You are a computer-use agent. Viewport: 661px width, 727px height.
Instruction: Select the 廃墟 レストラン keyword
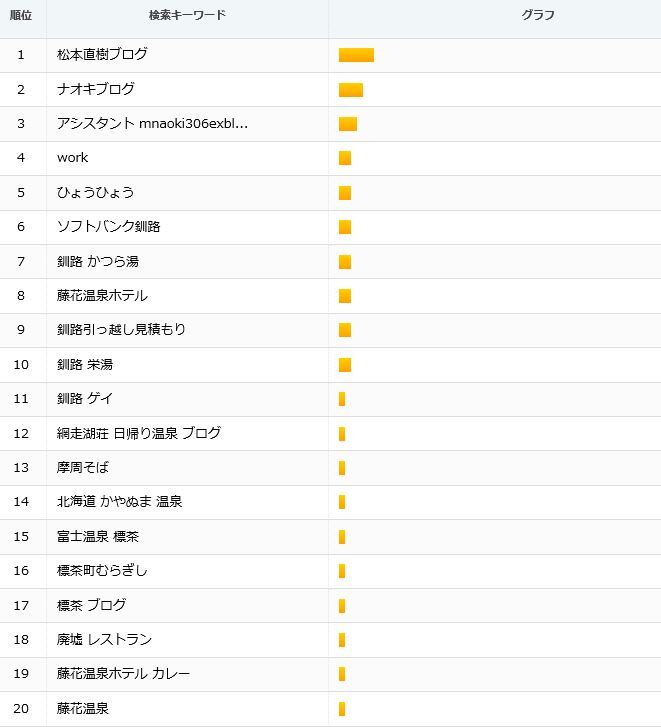click(x=104, y=639)
